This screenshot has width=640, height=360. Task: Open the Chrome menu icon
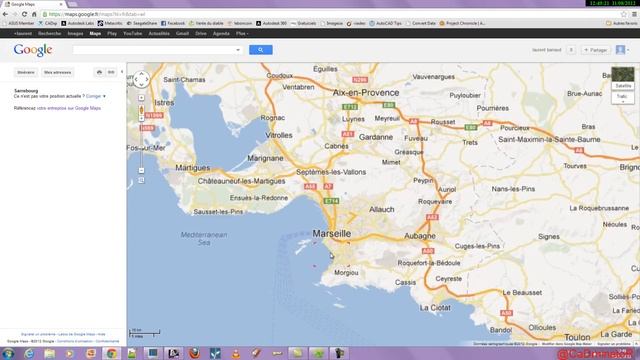[x=634, y=14]
